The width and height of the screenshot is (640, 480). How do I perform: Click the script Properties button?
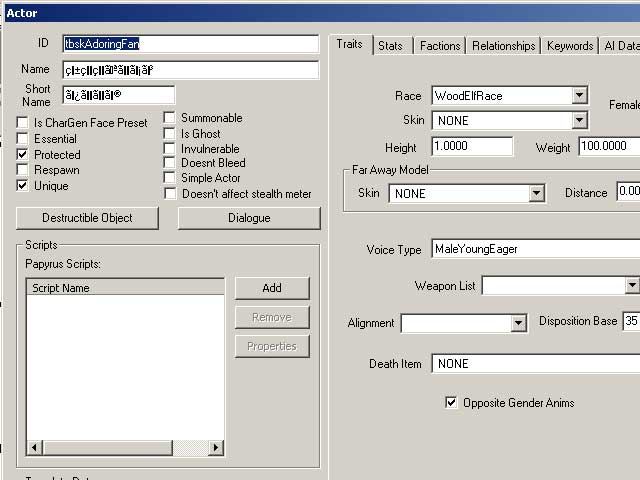[x=272, y=346]
